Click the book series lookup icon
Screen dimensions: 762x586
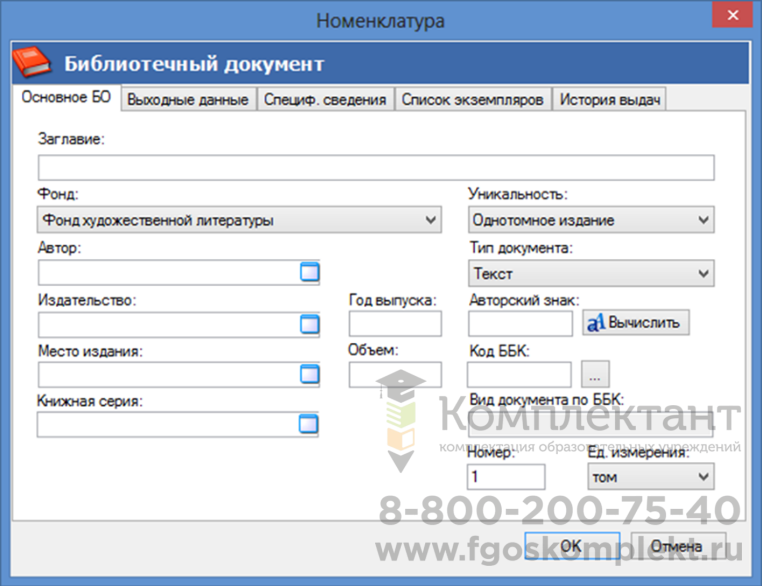[309, 426]
